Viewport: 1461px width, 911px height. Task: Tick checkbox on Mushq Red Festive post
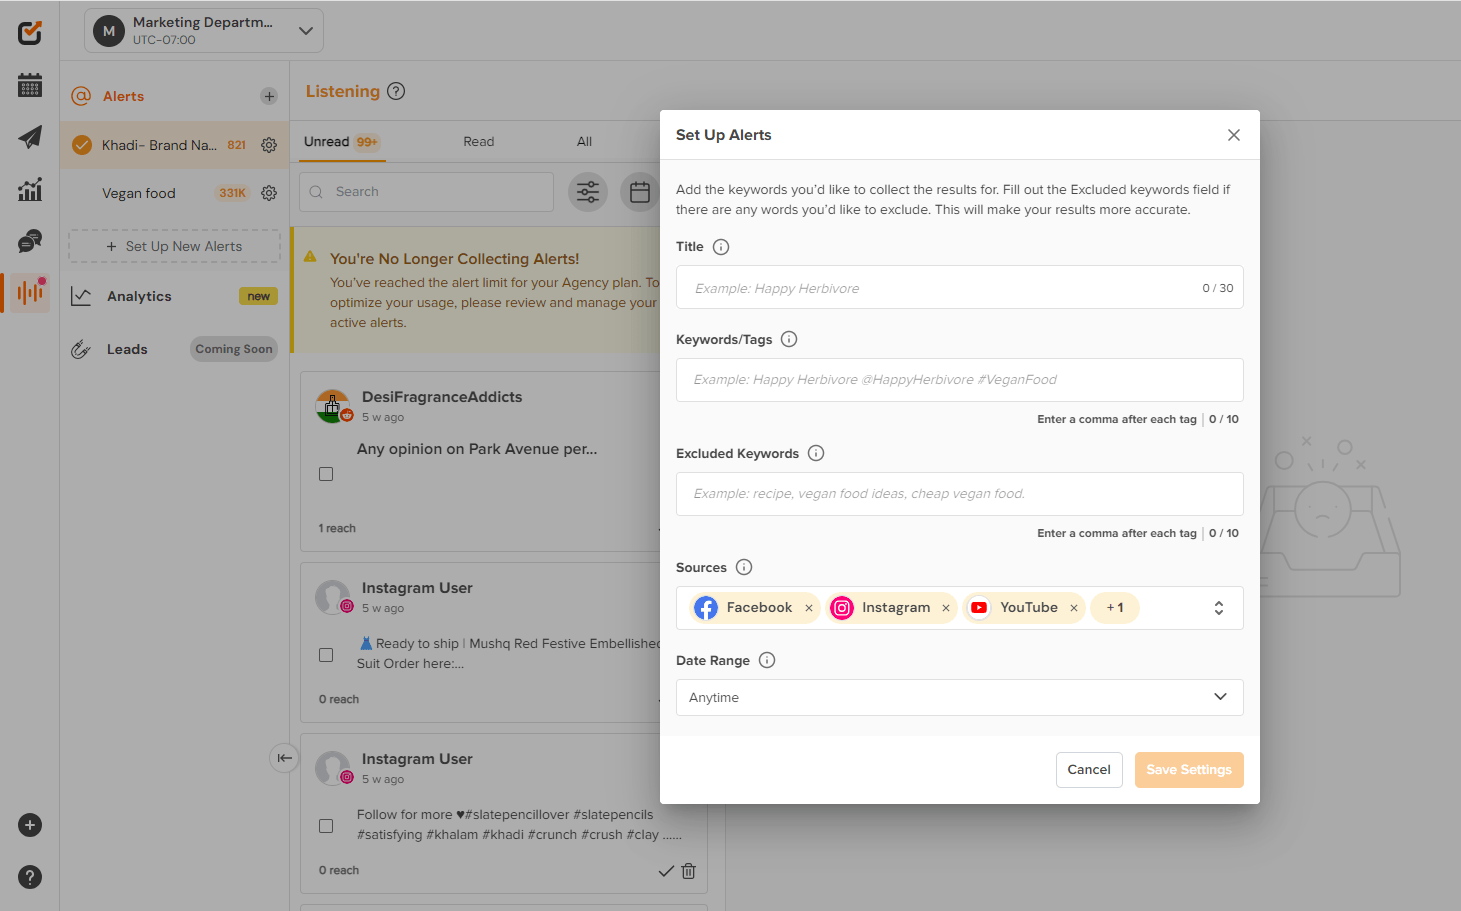(x=326, y=655)
